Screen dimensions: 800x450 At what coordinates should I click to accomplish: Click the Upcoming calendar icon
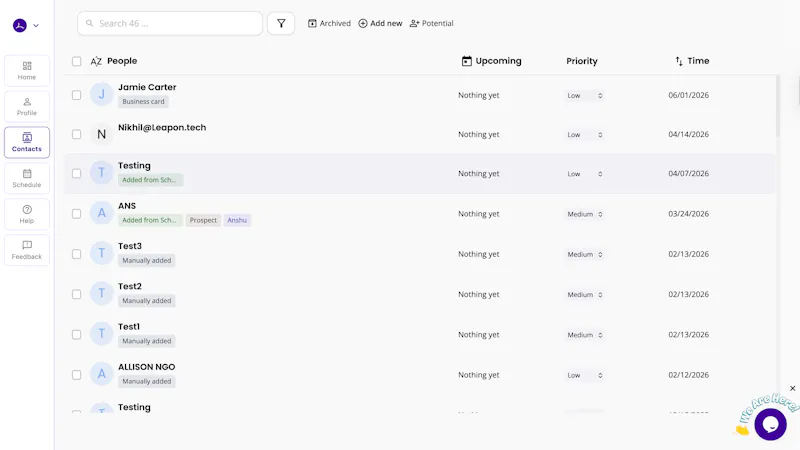point(466,61)
